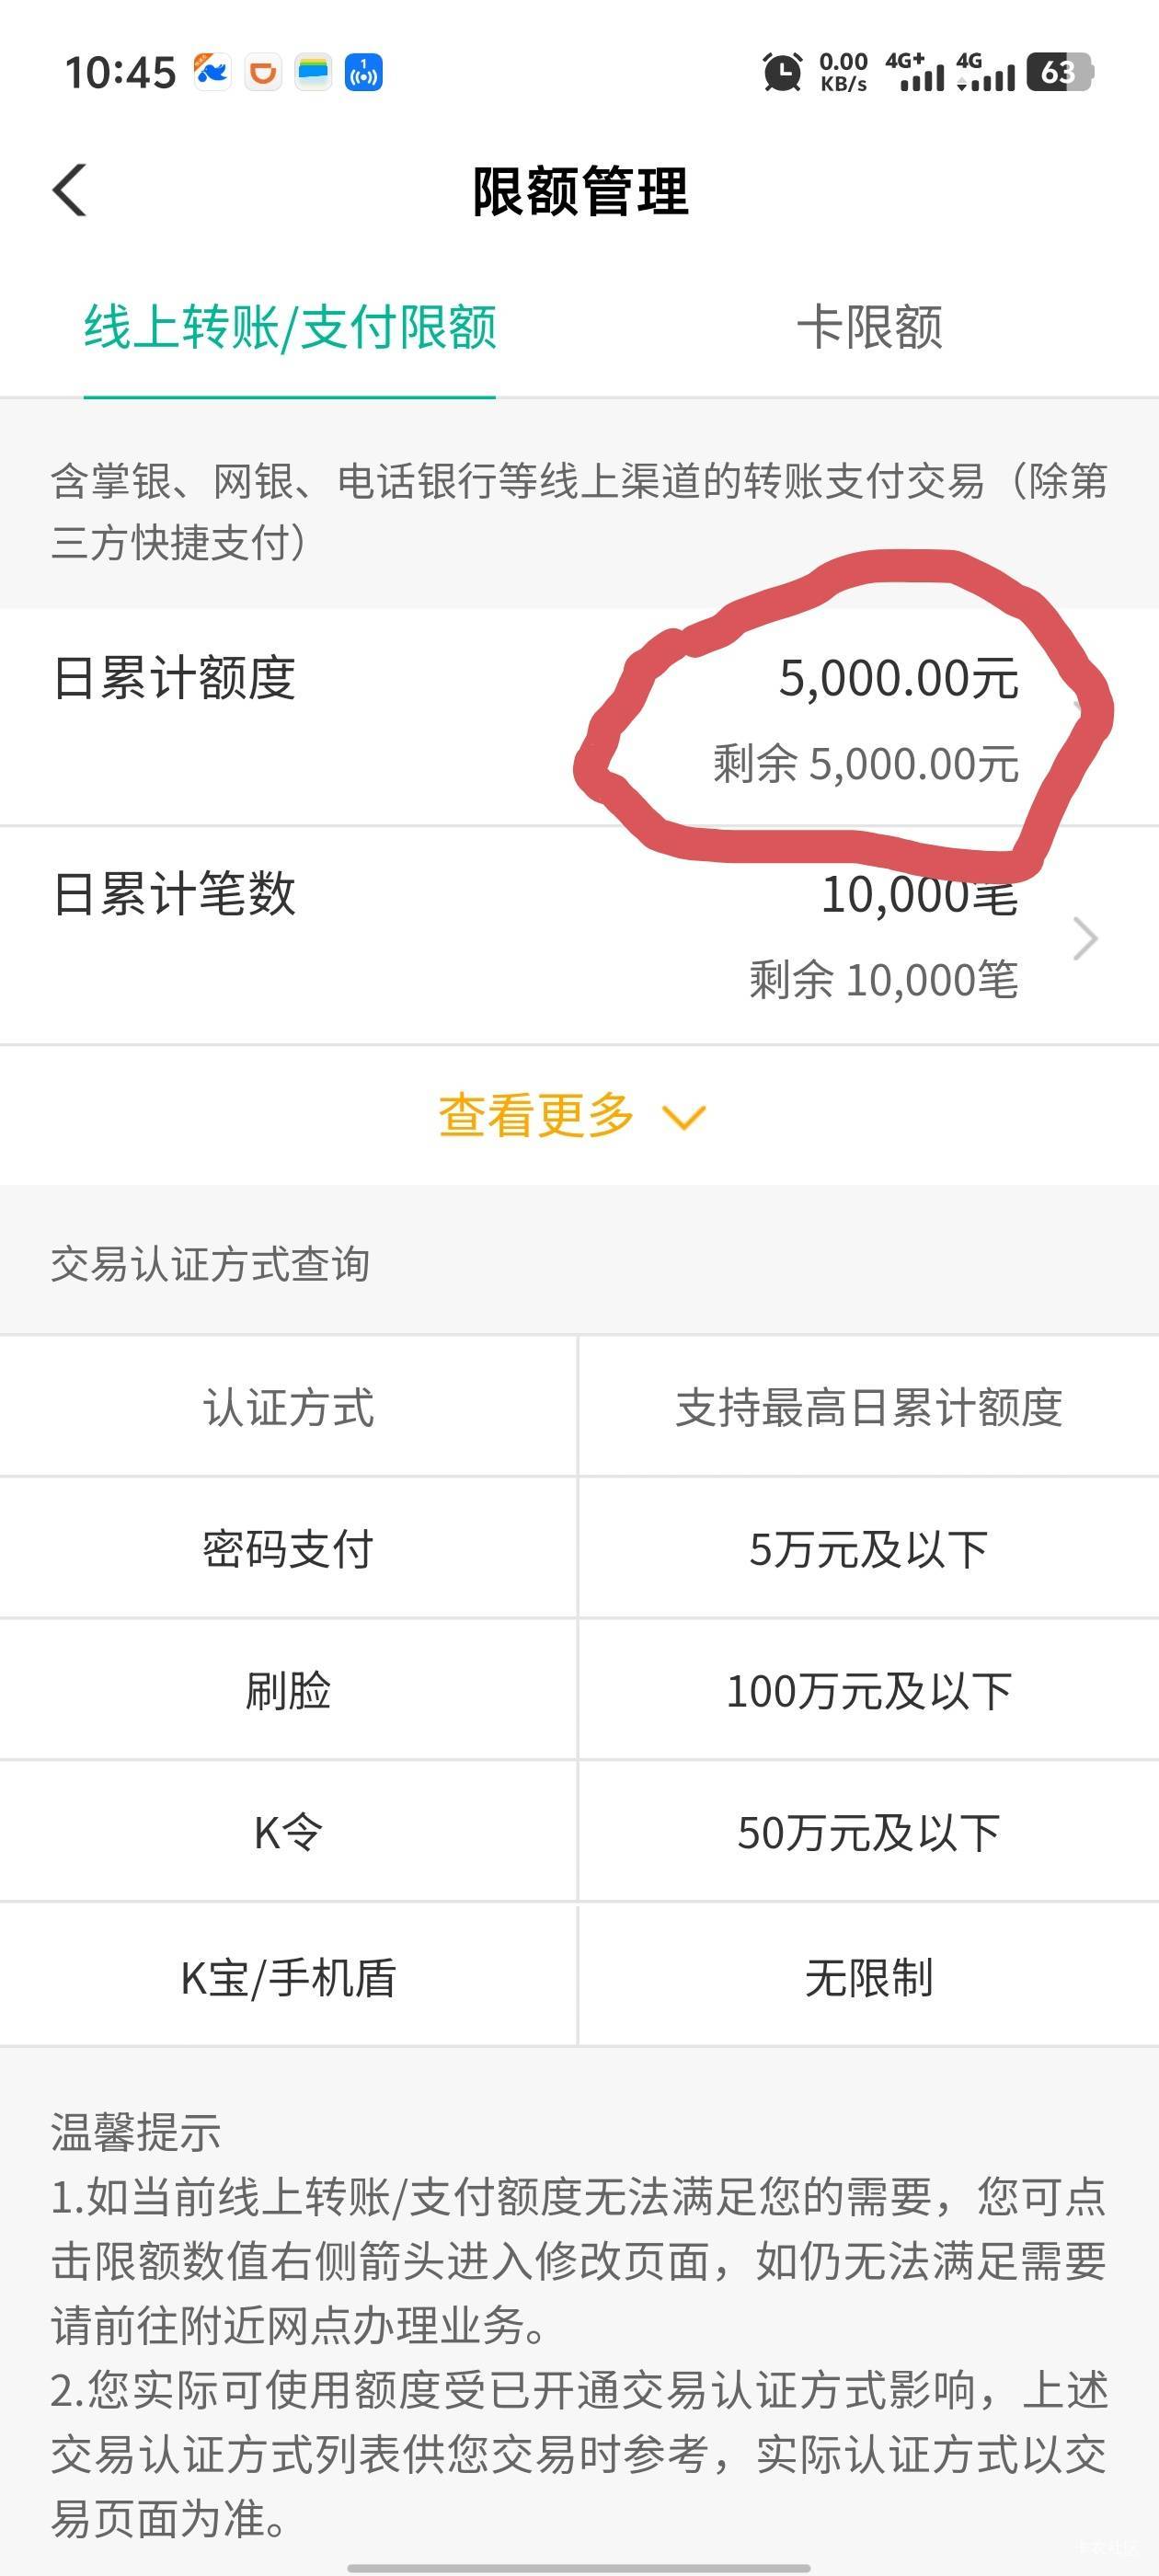Tap the 4G+ signal strength icon
This screenshot has height=2576, width=1159.
[x=915, y=73]
